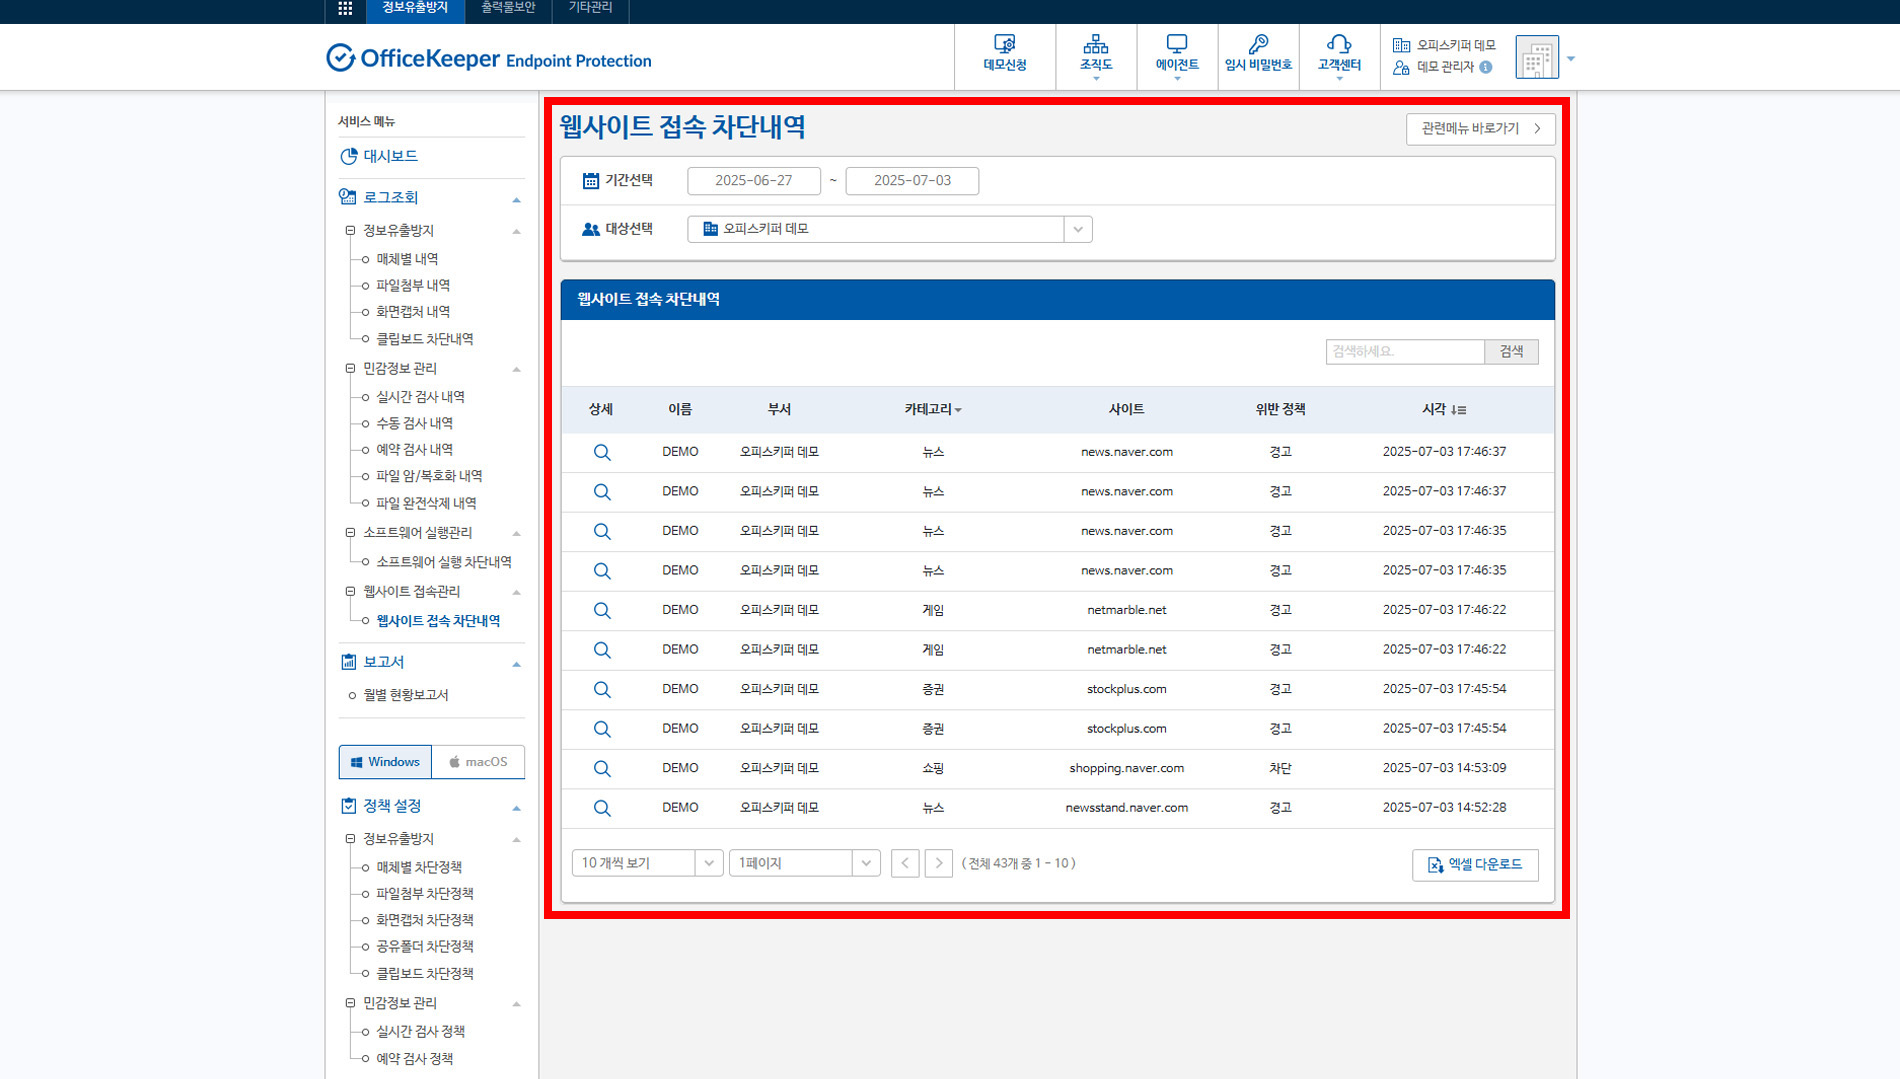This screenshot has width=1900, height=1079.
Task: Open detail magnifier for first 17:46:35 news.naver.com row
Action: pyautogui.click(x=602, y=531)
